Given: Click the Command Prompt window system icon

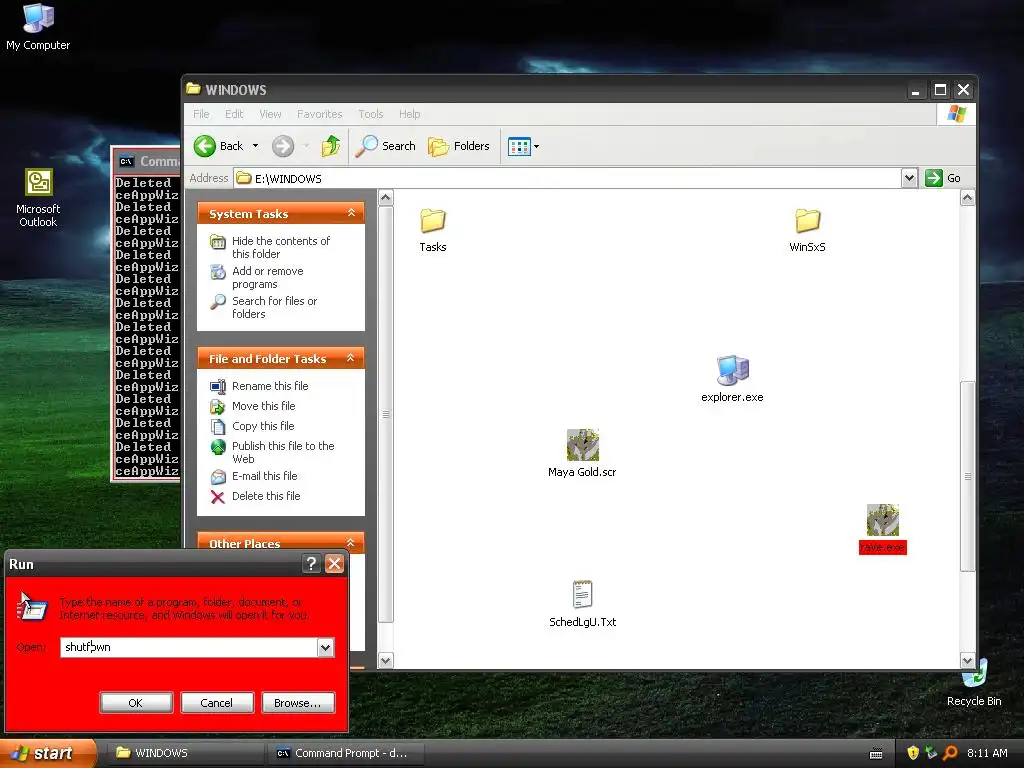Looking at the screenshot, I should point(126,161).
